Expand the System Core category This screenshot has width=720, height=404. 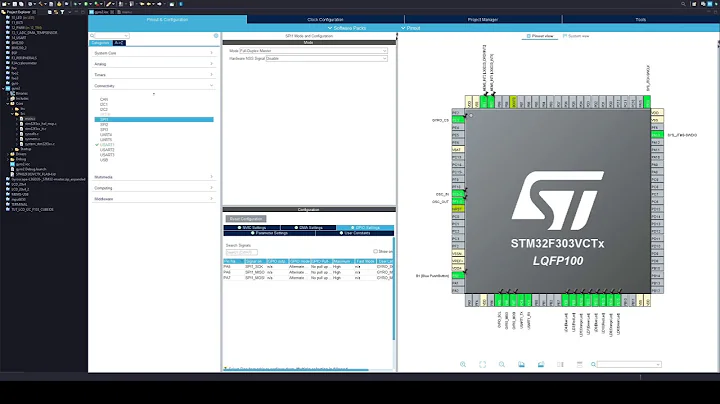(x=153, y=53)
